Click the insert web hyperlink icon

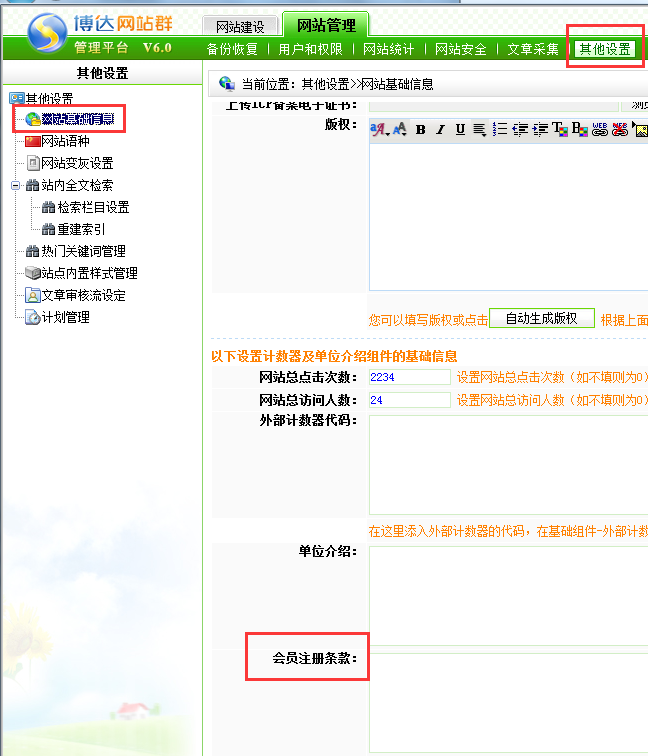coord(600,129)
